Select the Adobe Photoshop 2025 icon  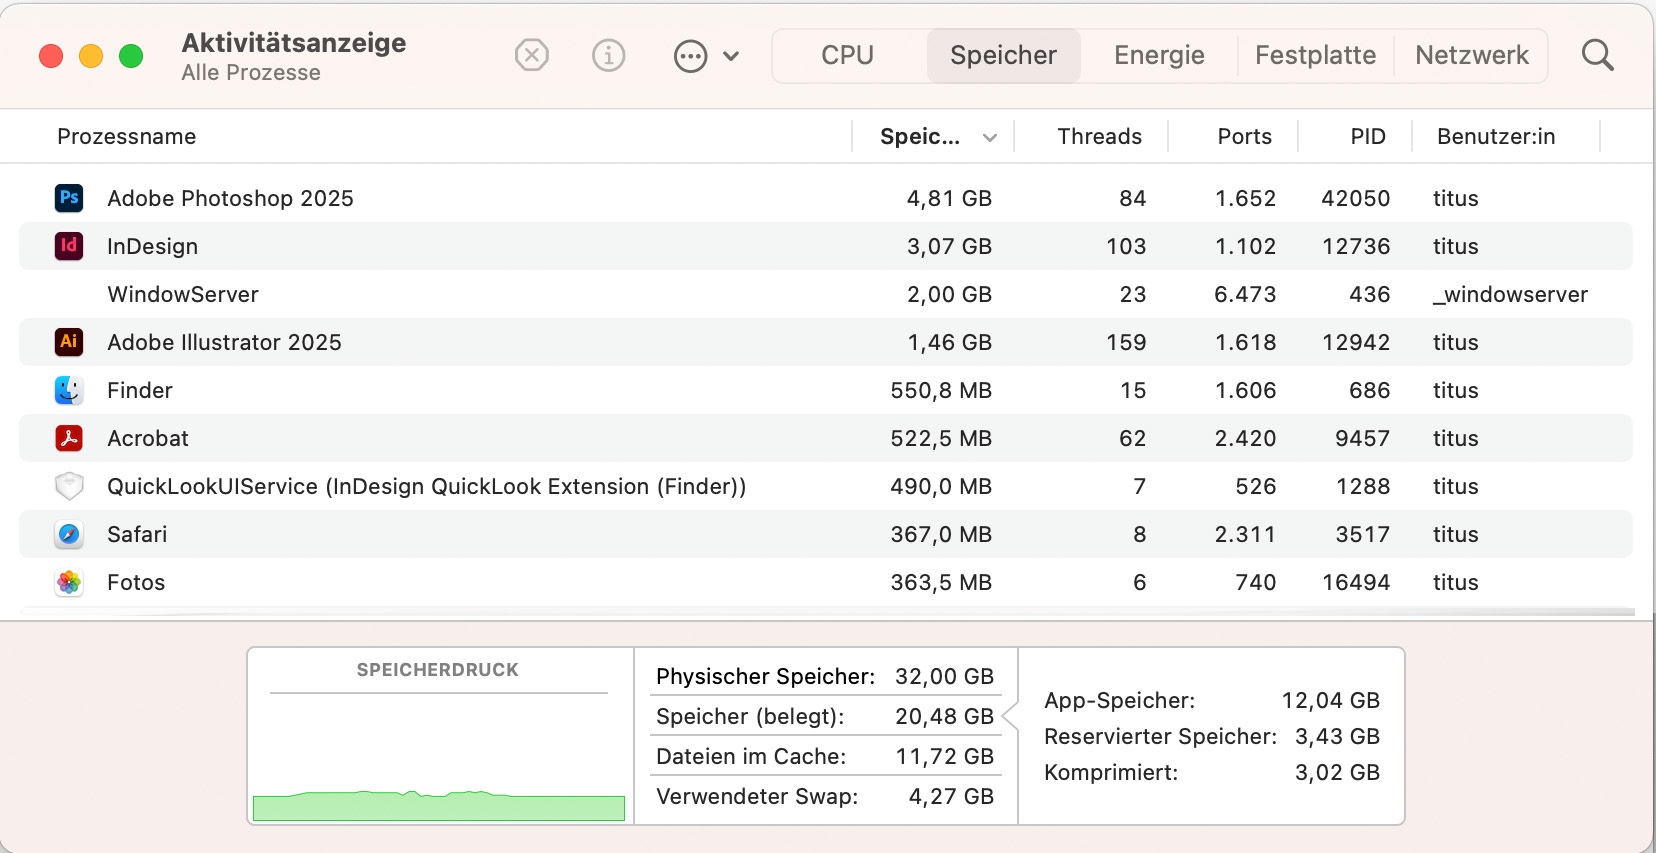[x=69, y=198]
